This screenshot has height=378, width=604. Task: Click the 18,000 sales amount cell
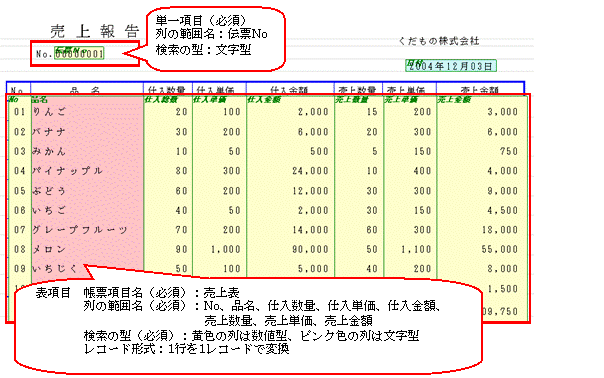pyautogui.click(x=500, y=230)
